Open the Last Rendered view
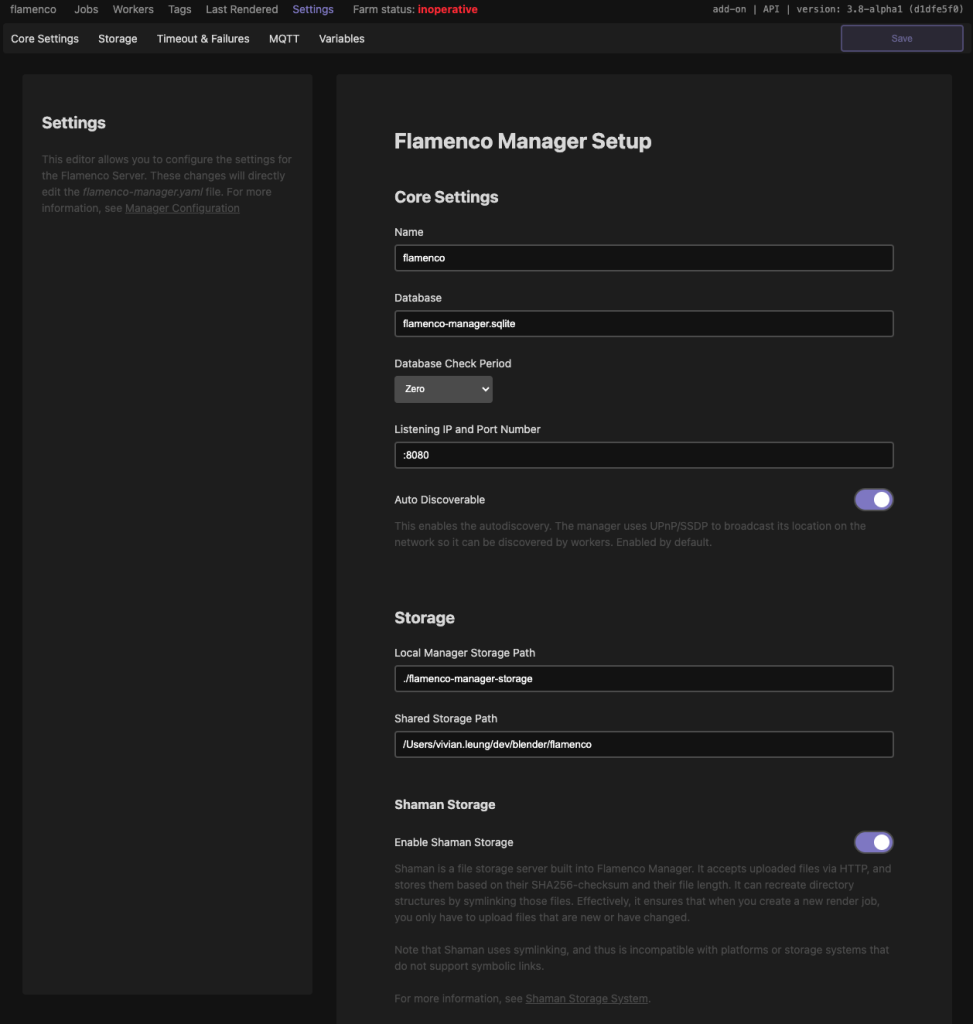This screenshot has width=973, height=1024. point(242,9)
